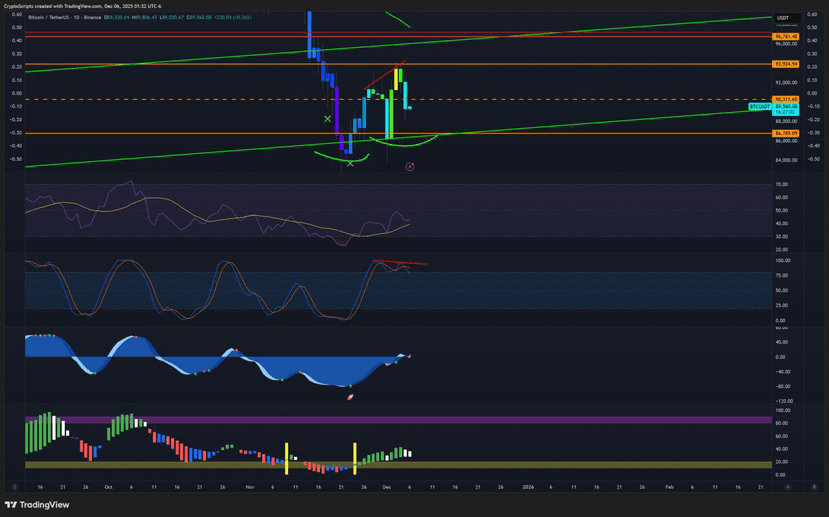The width and height of the screenshot is (829, 517).
Task: Click the olive band in bottom indicator pane
Action: coord(399,465)
